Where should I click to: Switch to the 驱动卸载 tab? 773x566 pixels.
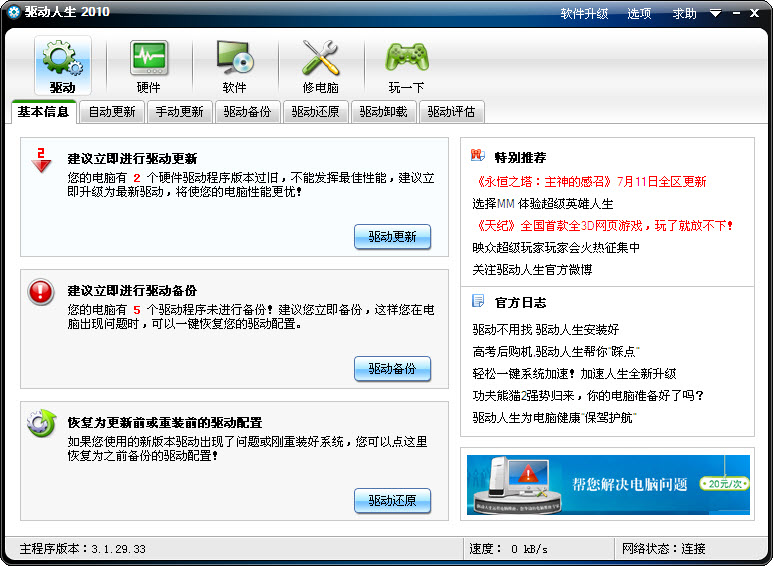[383, 112]
